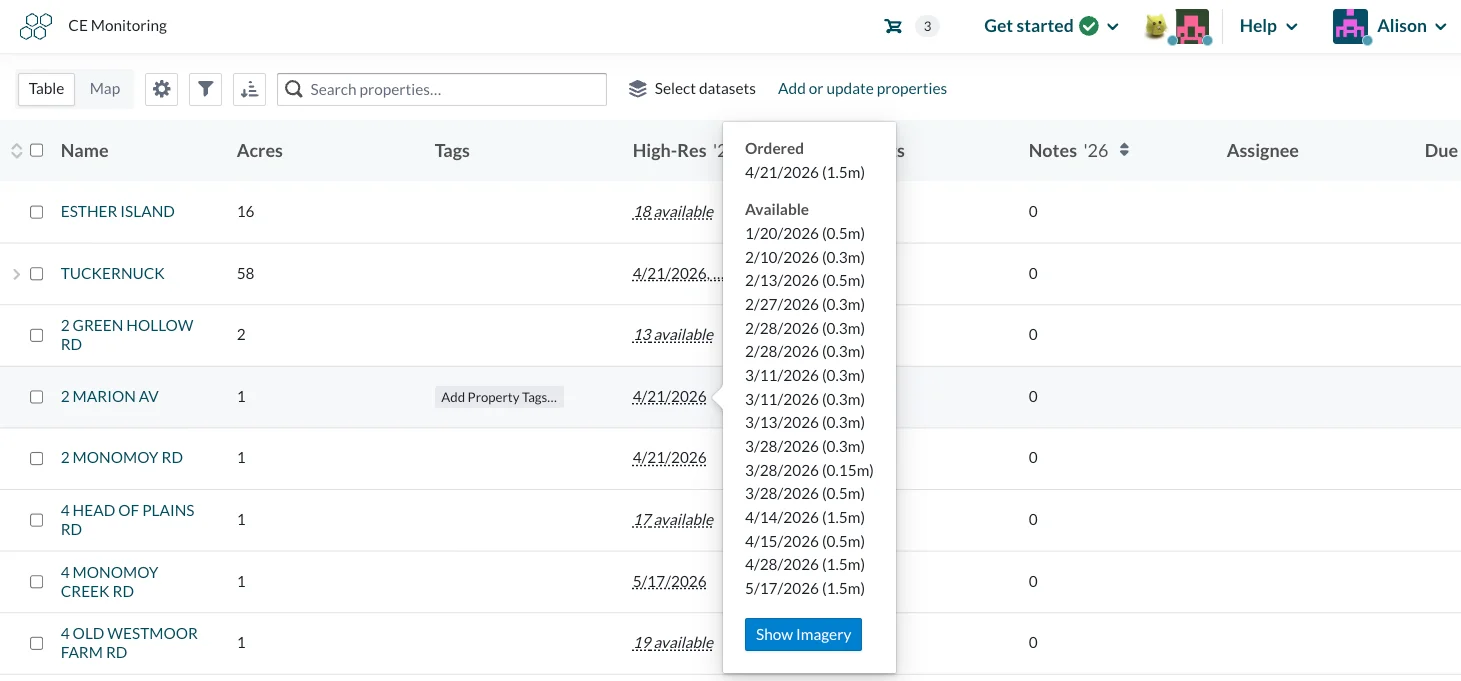Toggle the select-all header checkbox

37,150
